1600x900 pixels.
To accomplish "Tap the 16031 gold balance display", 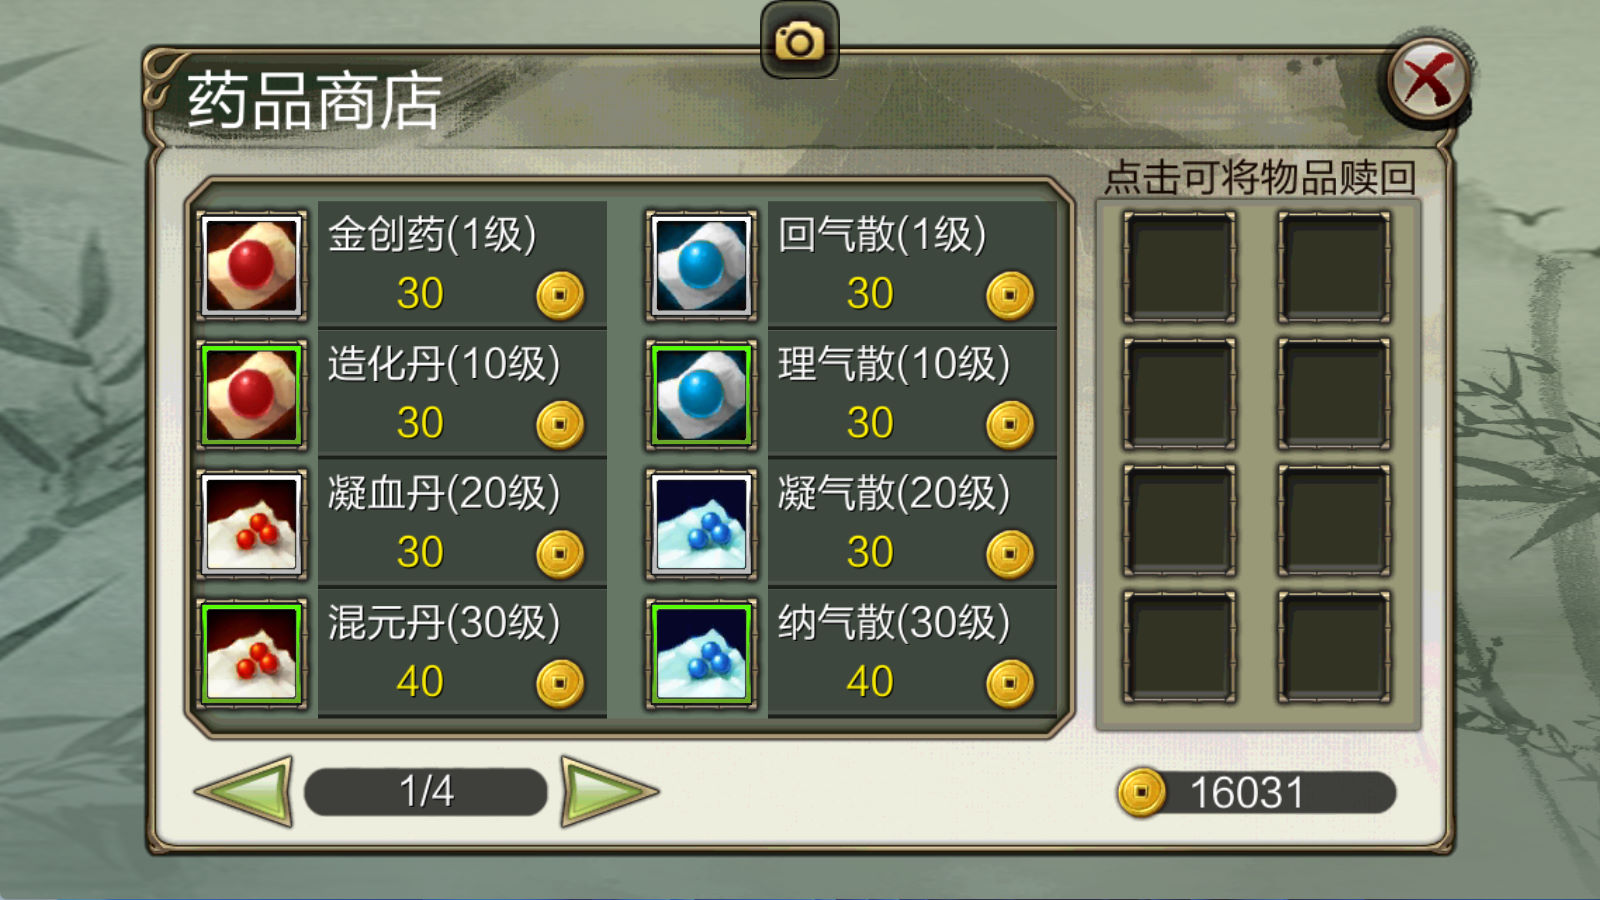I will [x=1257, y=793].
